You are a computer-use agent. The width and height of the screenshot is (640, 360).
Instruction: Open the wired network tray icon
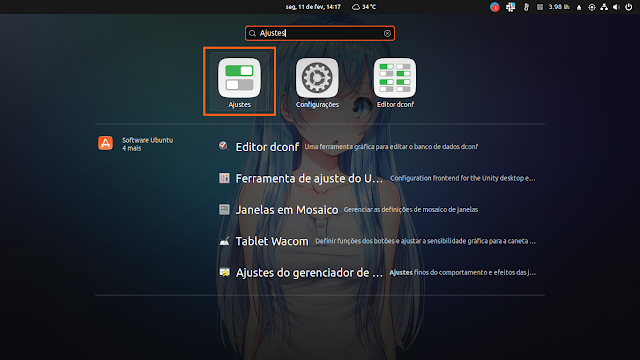tap(604, 7)
